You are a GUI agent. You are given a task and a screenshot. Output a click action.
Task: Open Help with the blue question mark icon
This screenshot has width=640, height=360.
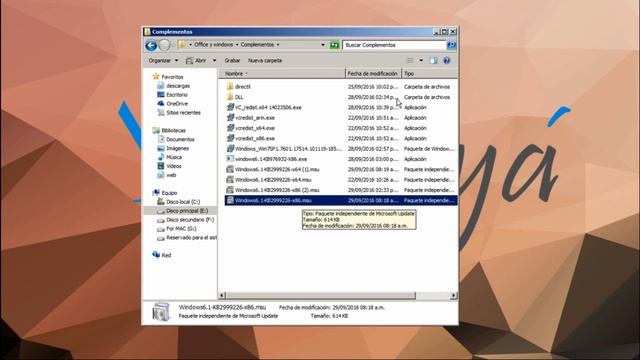[447, 60]
